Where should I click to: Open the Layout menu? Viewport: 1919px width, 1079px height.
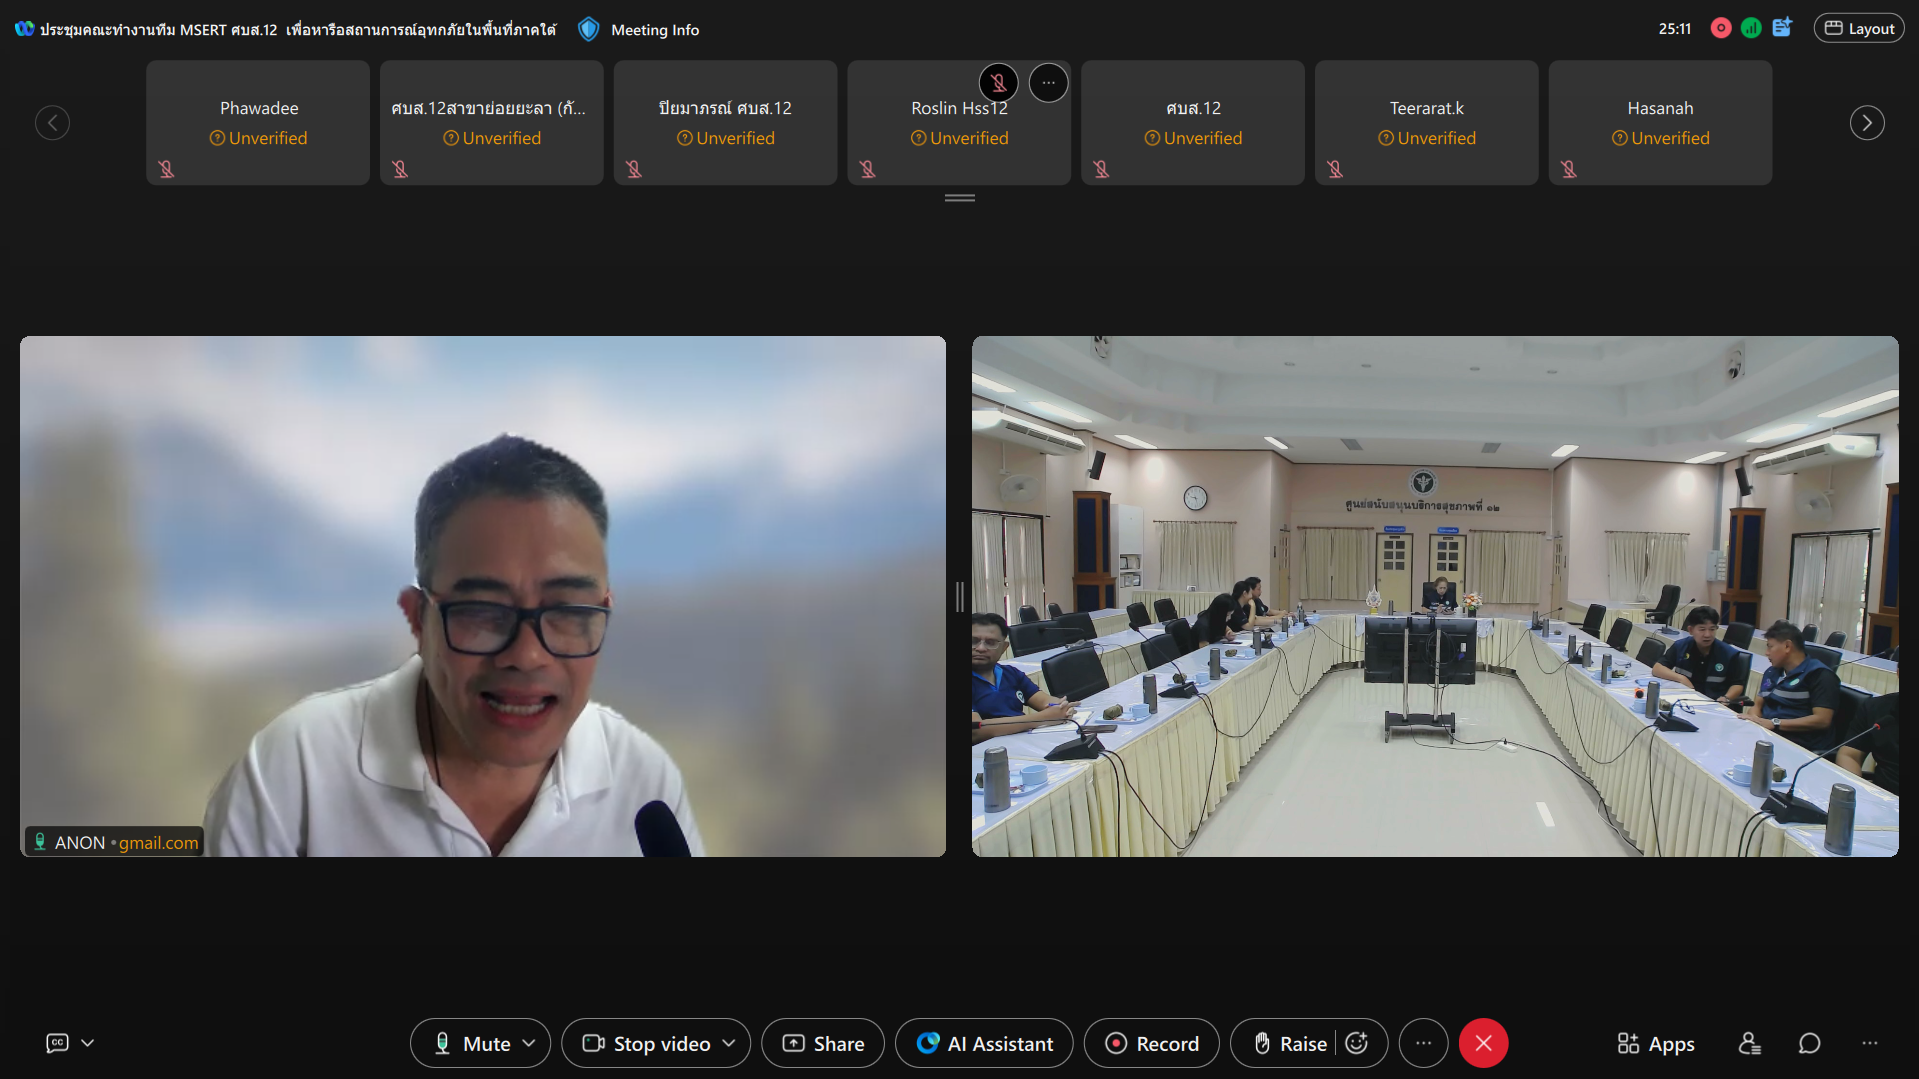click(1859, 29)
